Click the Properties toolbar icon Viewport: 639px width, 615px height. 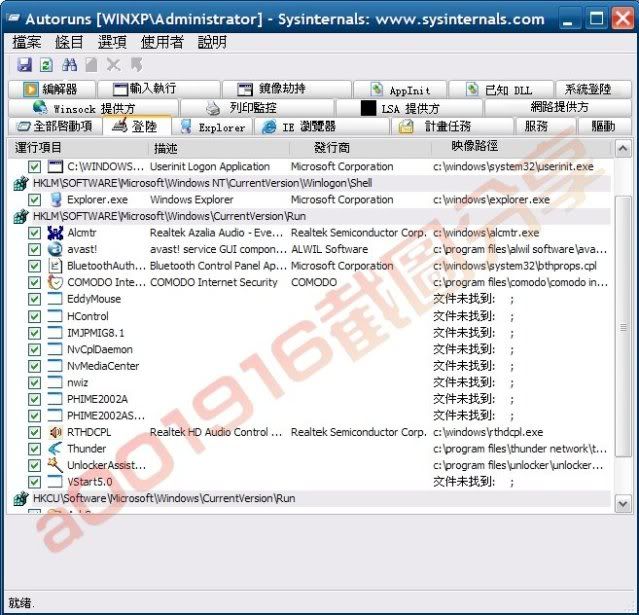(91, 65)
